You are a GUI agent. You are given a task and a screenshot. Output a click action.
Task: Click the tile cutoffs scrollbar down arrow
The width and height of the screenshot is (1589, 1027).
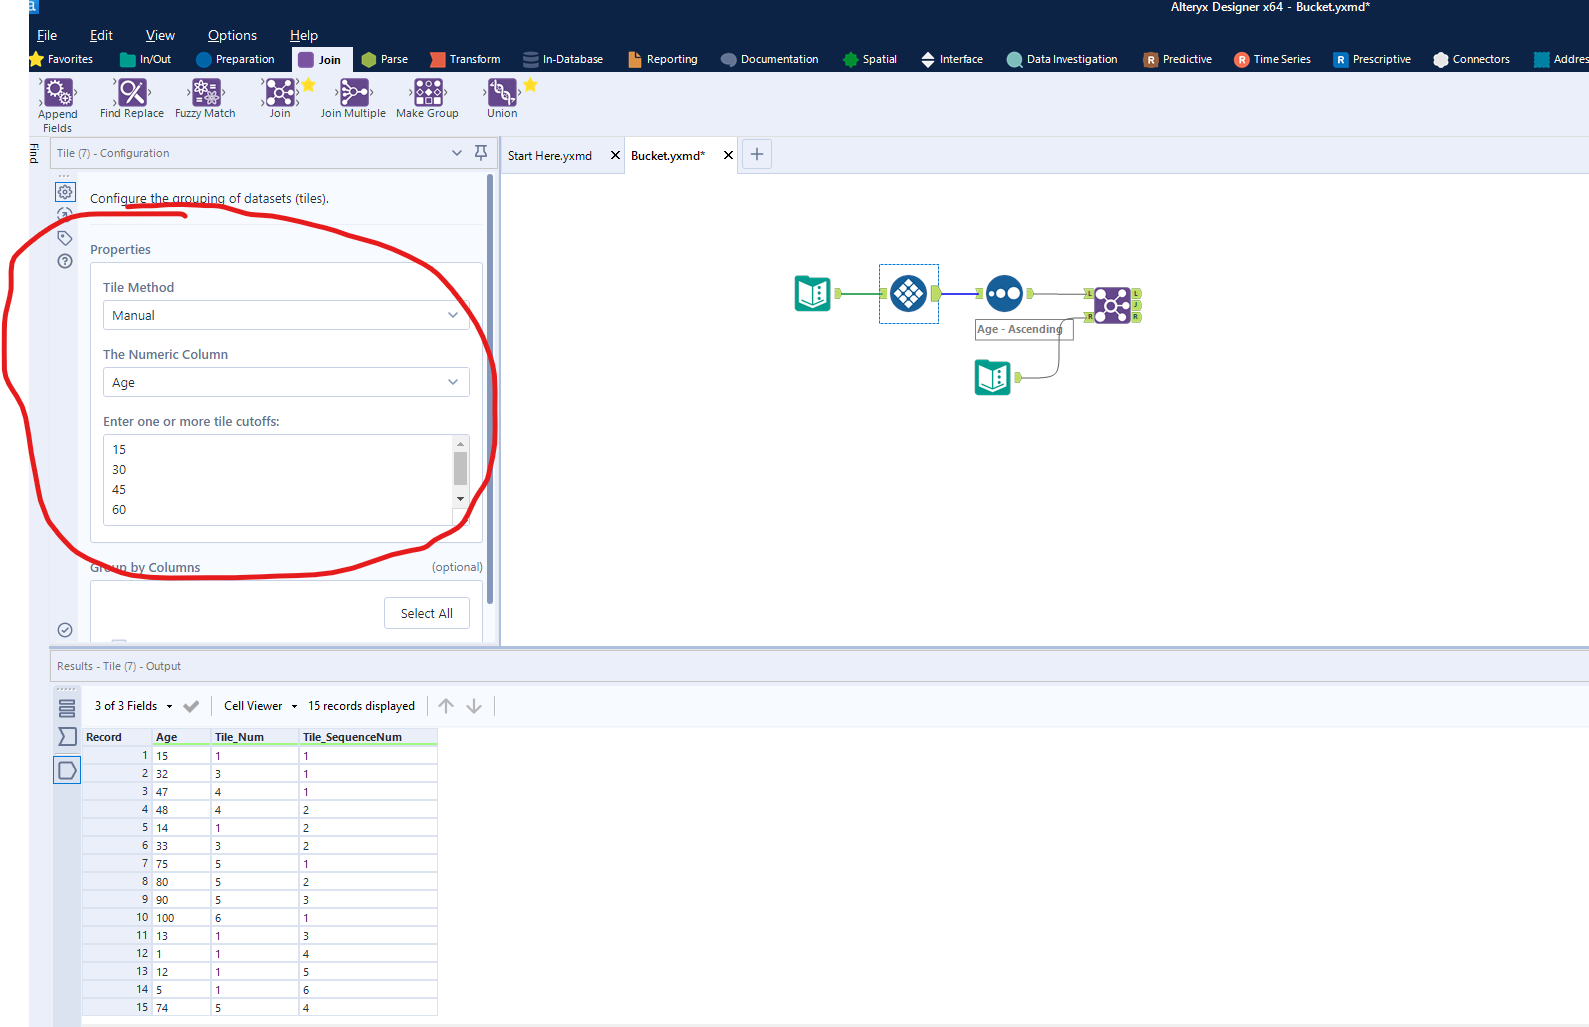tap(461, 498)
